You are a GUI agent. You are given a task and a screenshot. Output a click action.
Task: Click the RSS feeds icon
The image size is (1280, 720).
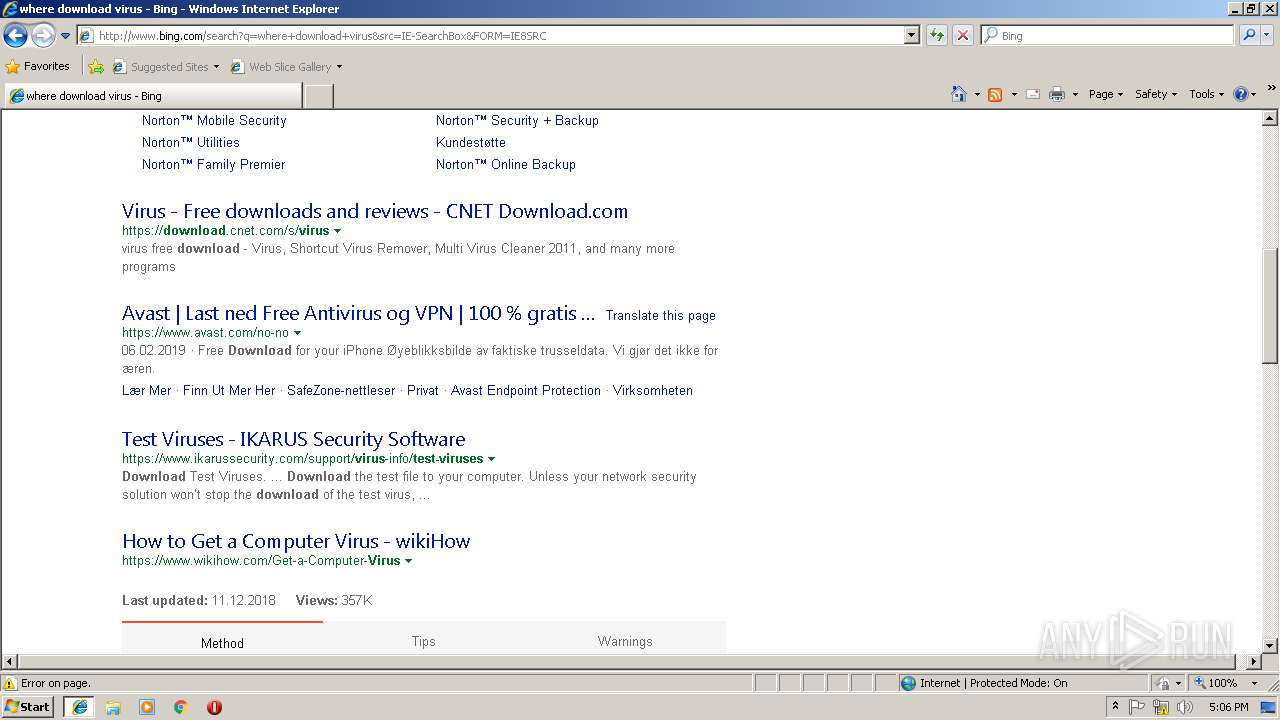click(995, 94)
